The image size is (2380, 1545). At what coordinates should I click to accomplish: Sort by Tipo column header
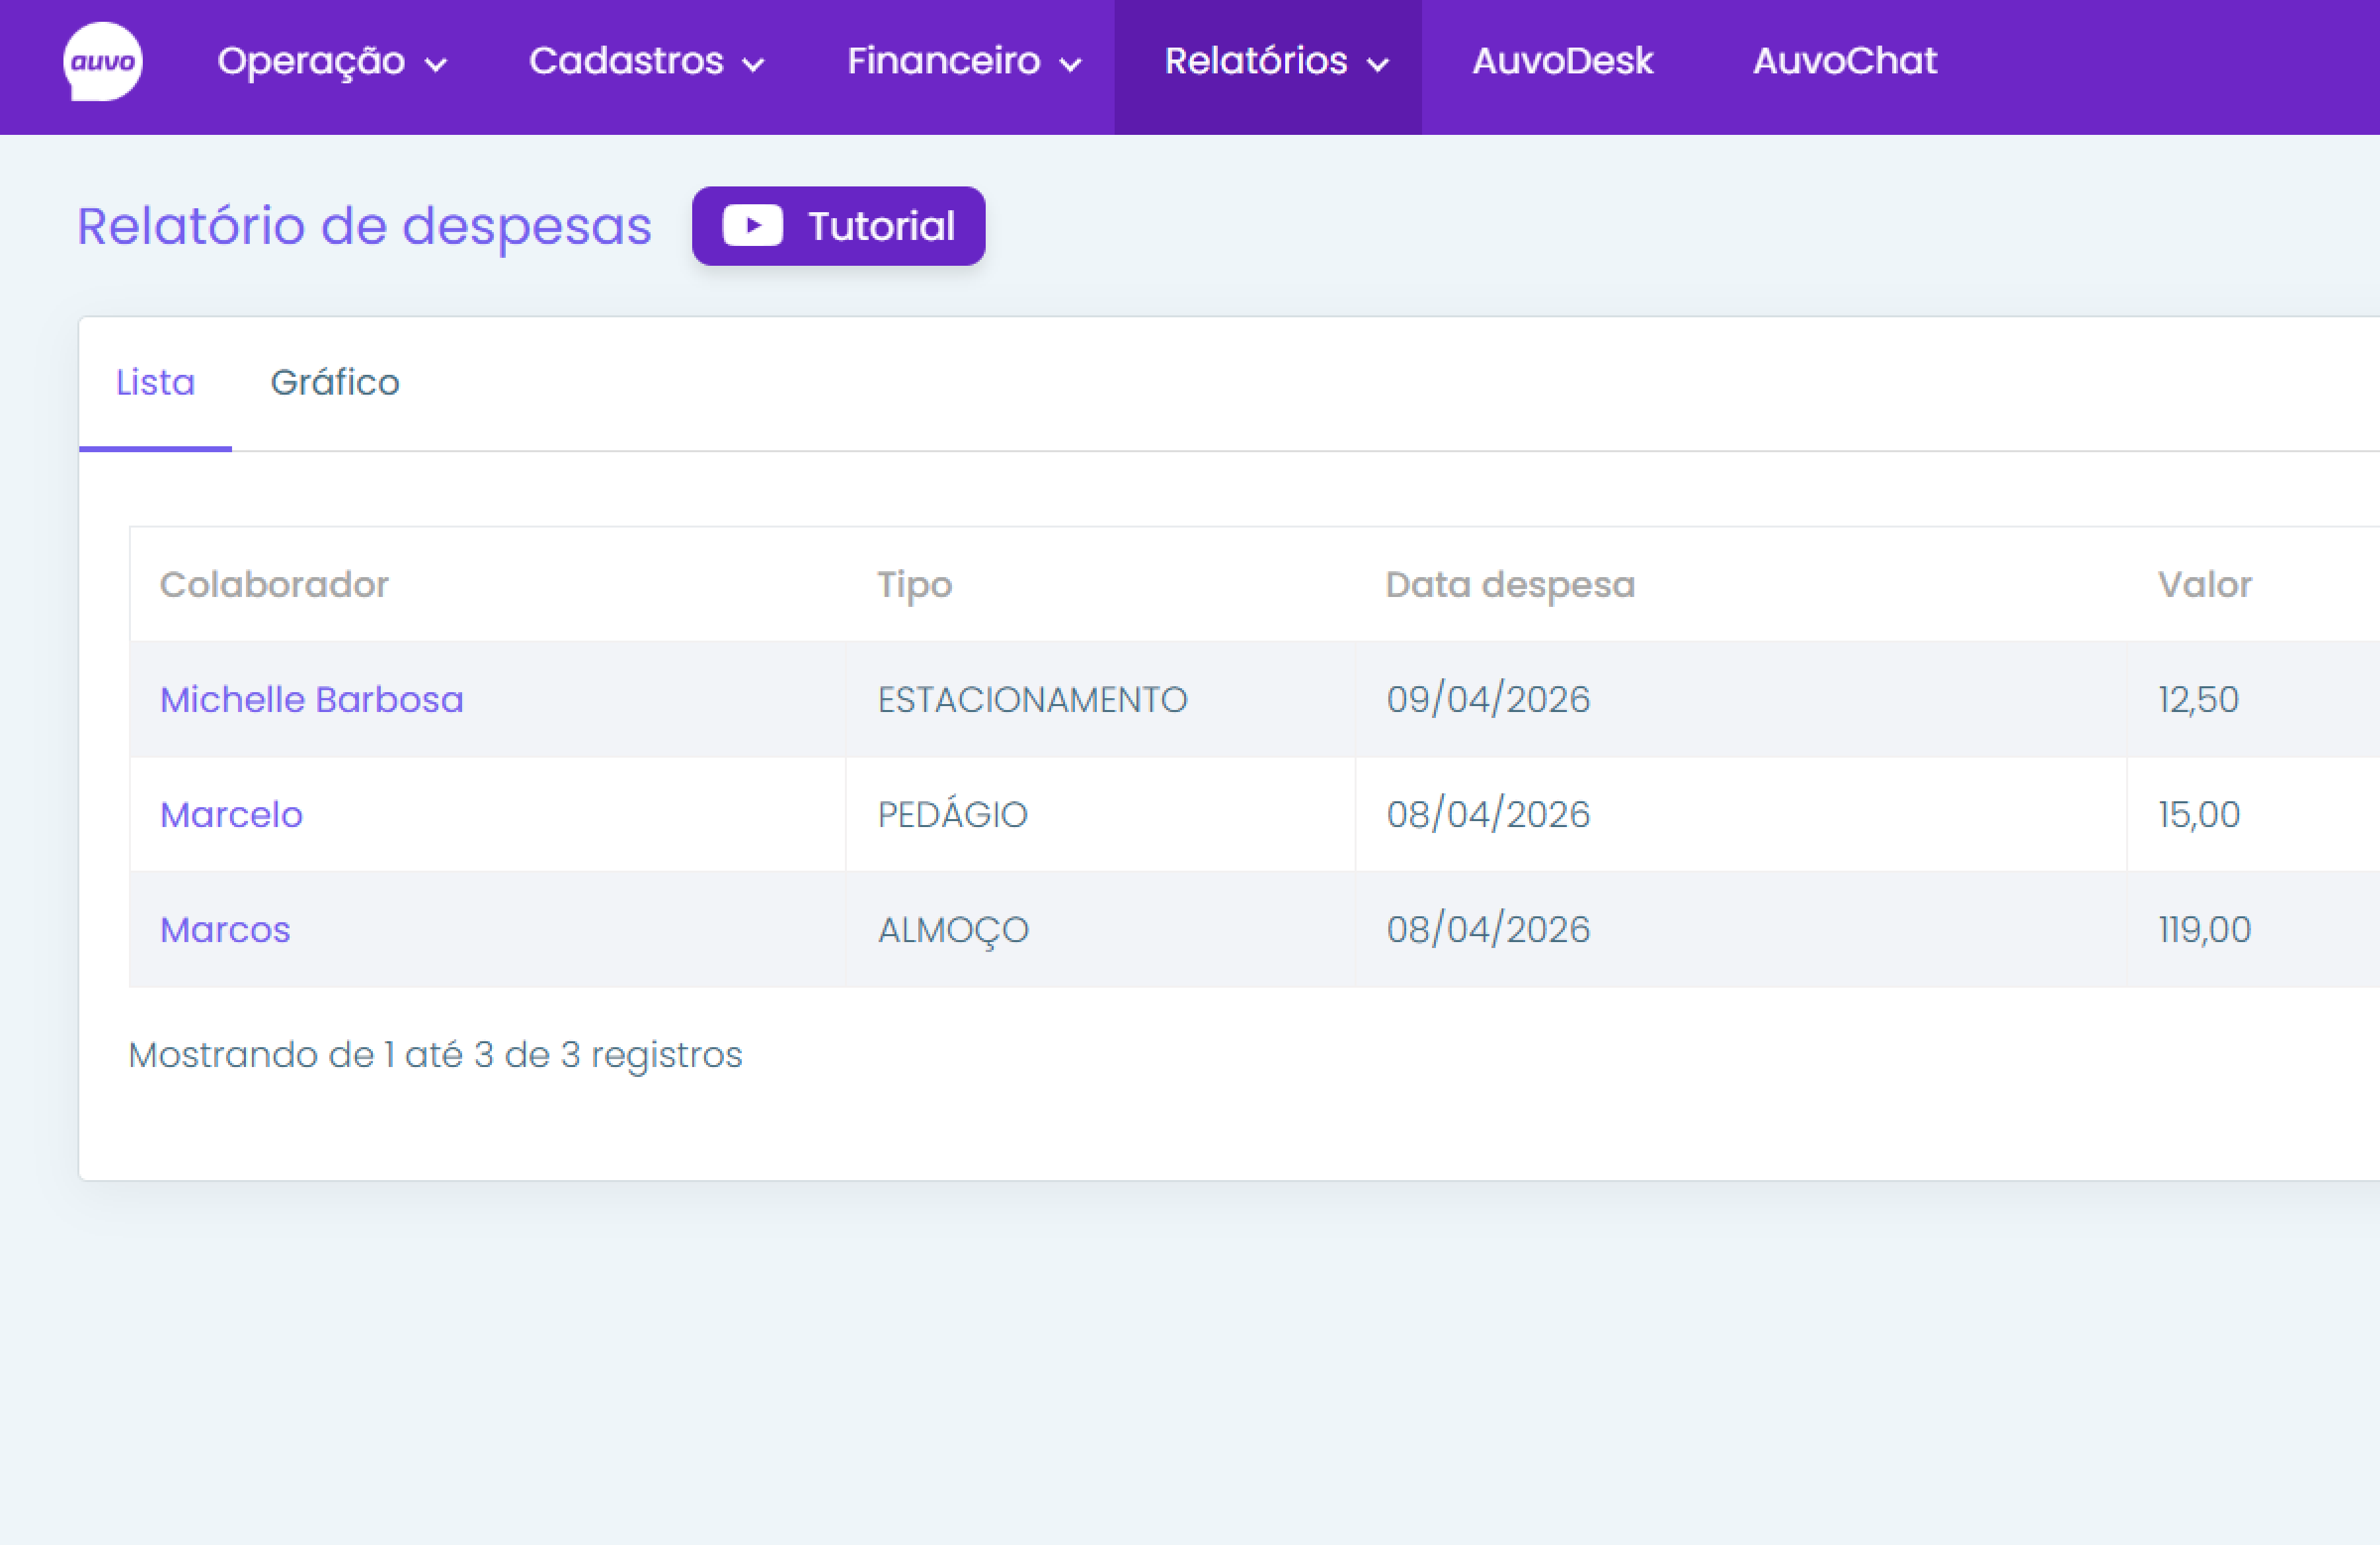914,584
